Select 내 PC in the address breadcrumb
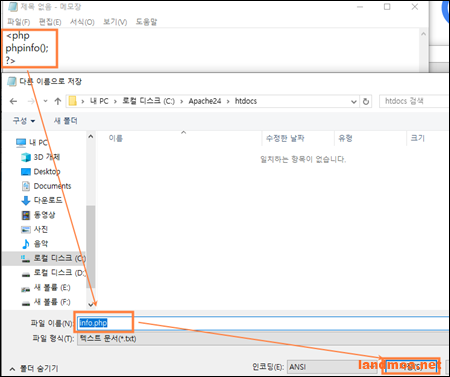This screenshot has height=377, width=450. [99, 101]
